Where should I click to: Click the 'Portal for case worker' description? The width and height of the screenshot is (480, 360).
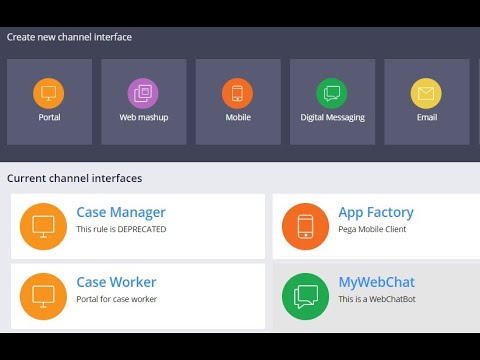116,299
